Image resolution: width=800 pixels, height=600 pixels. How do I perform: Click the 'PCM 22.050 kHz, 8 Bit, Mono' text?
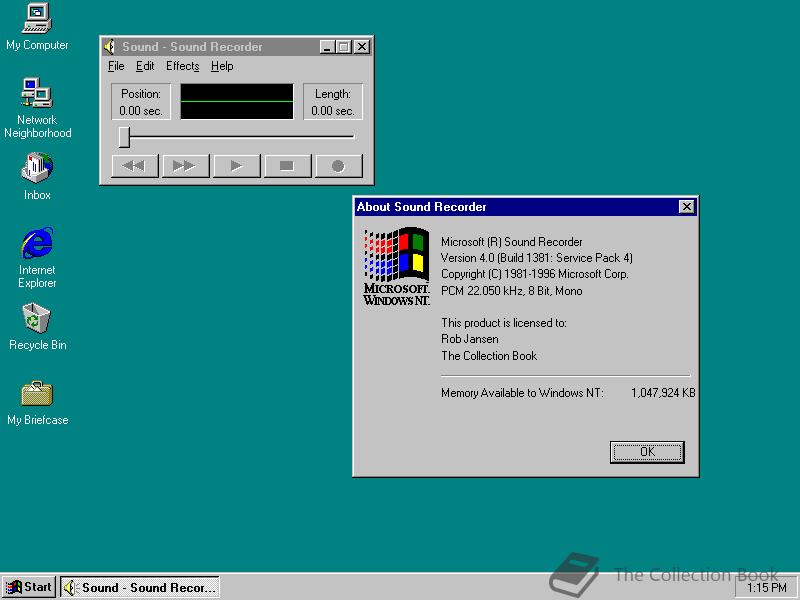coord(512,291)
